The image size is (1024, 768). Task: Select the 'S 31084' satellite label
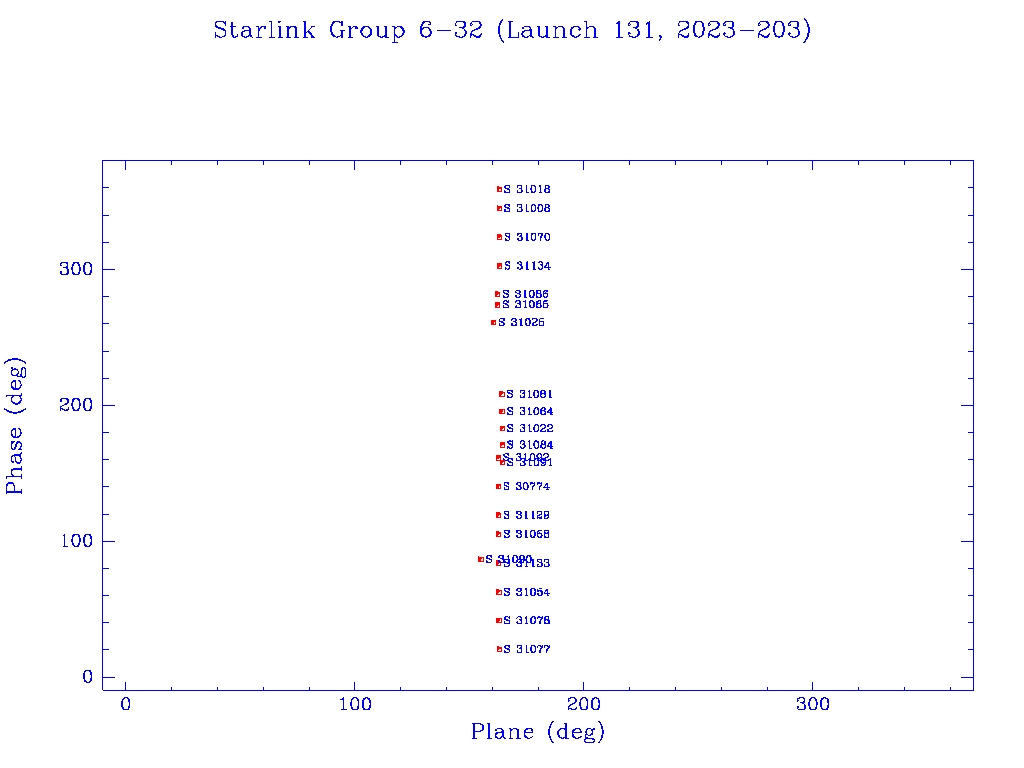coord(530,445)
